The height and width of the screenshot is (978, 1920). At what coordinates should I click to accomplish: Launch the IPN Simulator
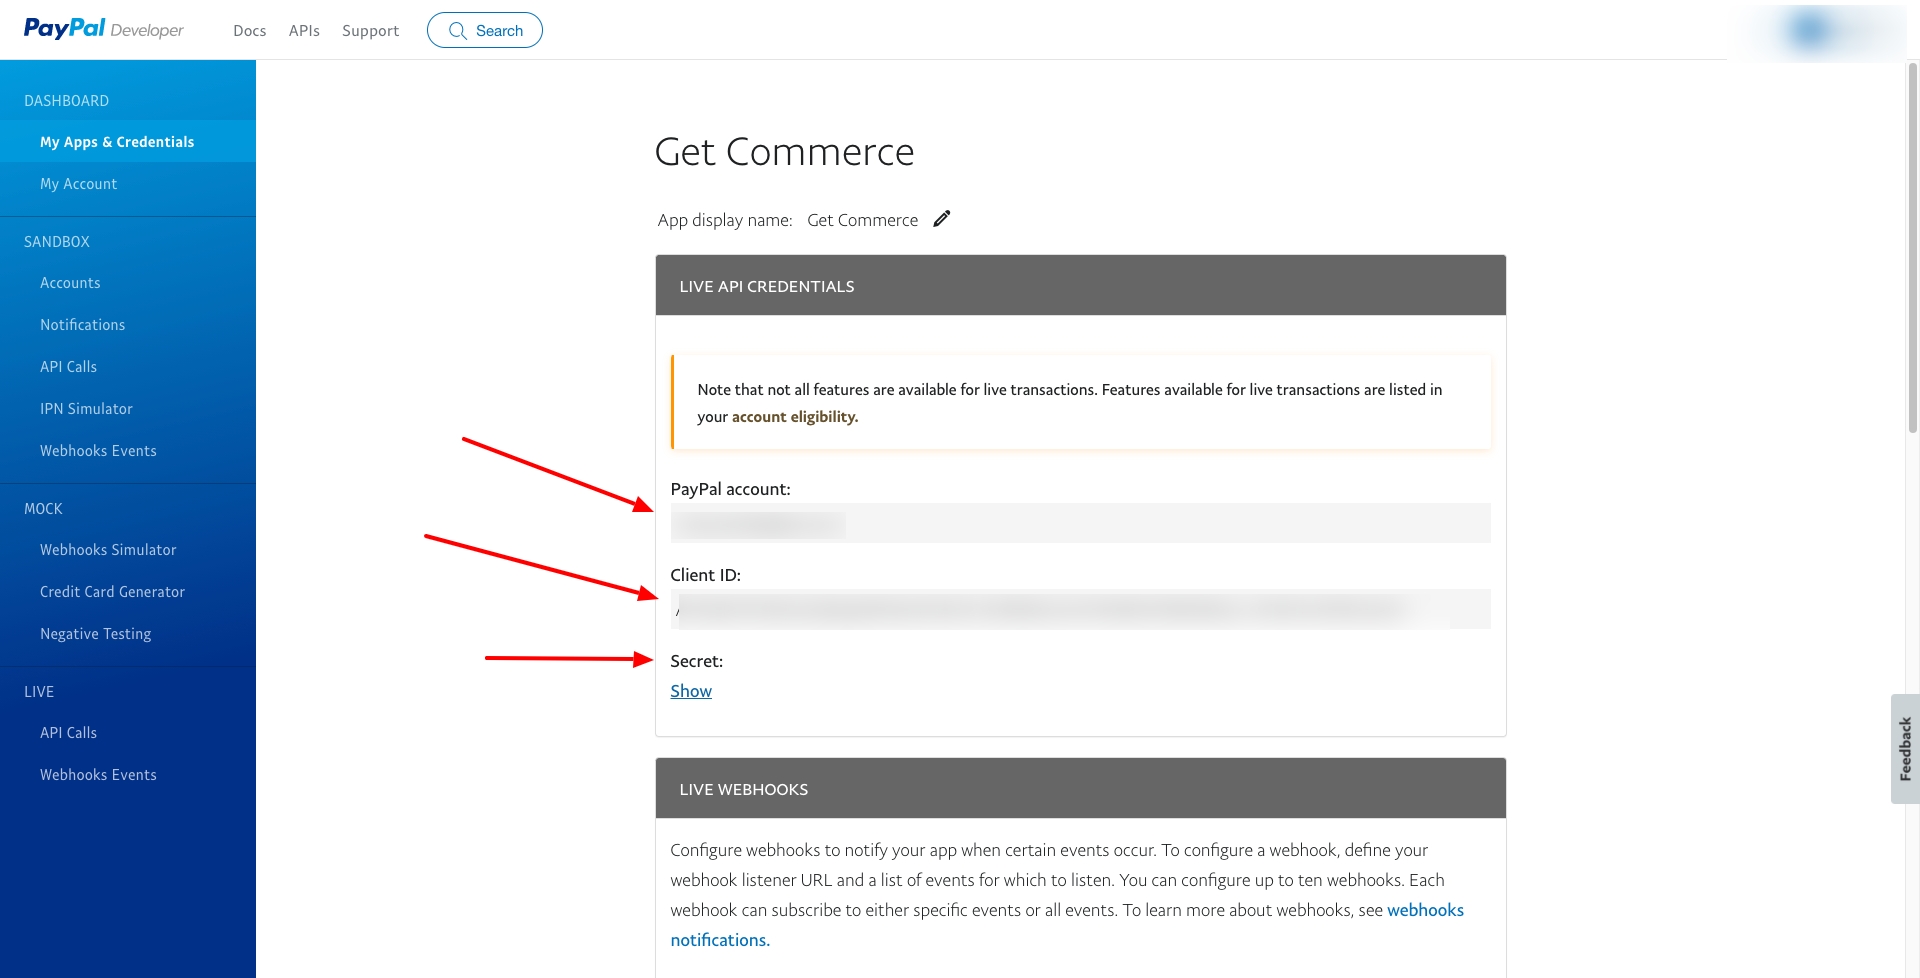(x=86, y=409)
